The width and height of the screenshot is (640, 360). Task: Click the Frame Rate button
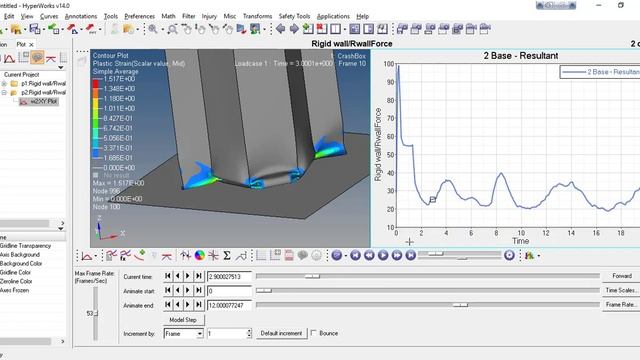tap(621, 304)
